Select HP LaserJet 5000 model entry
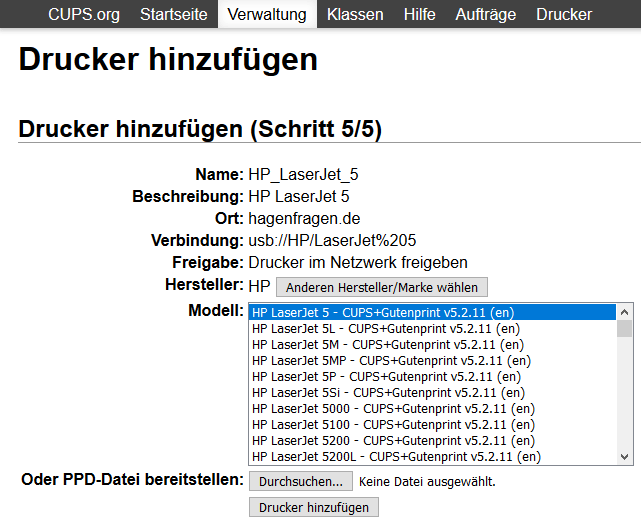641x519 pixels. click(432, 409)
